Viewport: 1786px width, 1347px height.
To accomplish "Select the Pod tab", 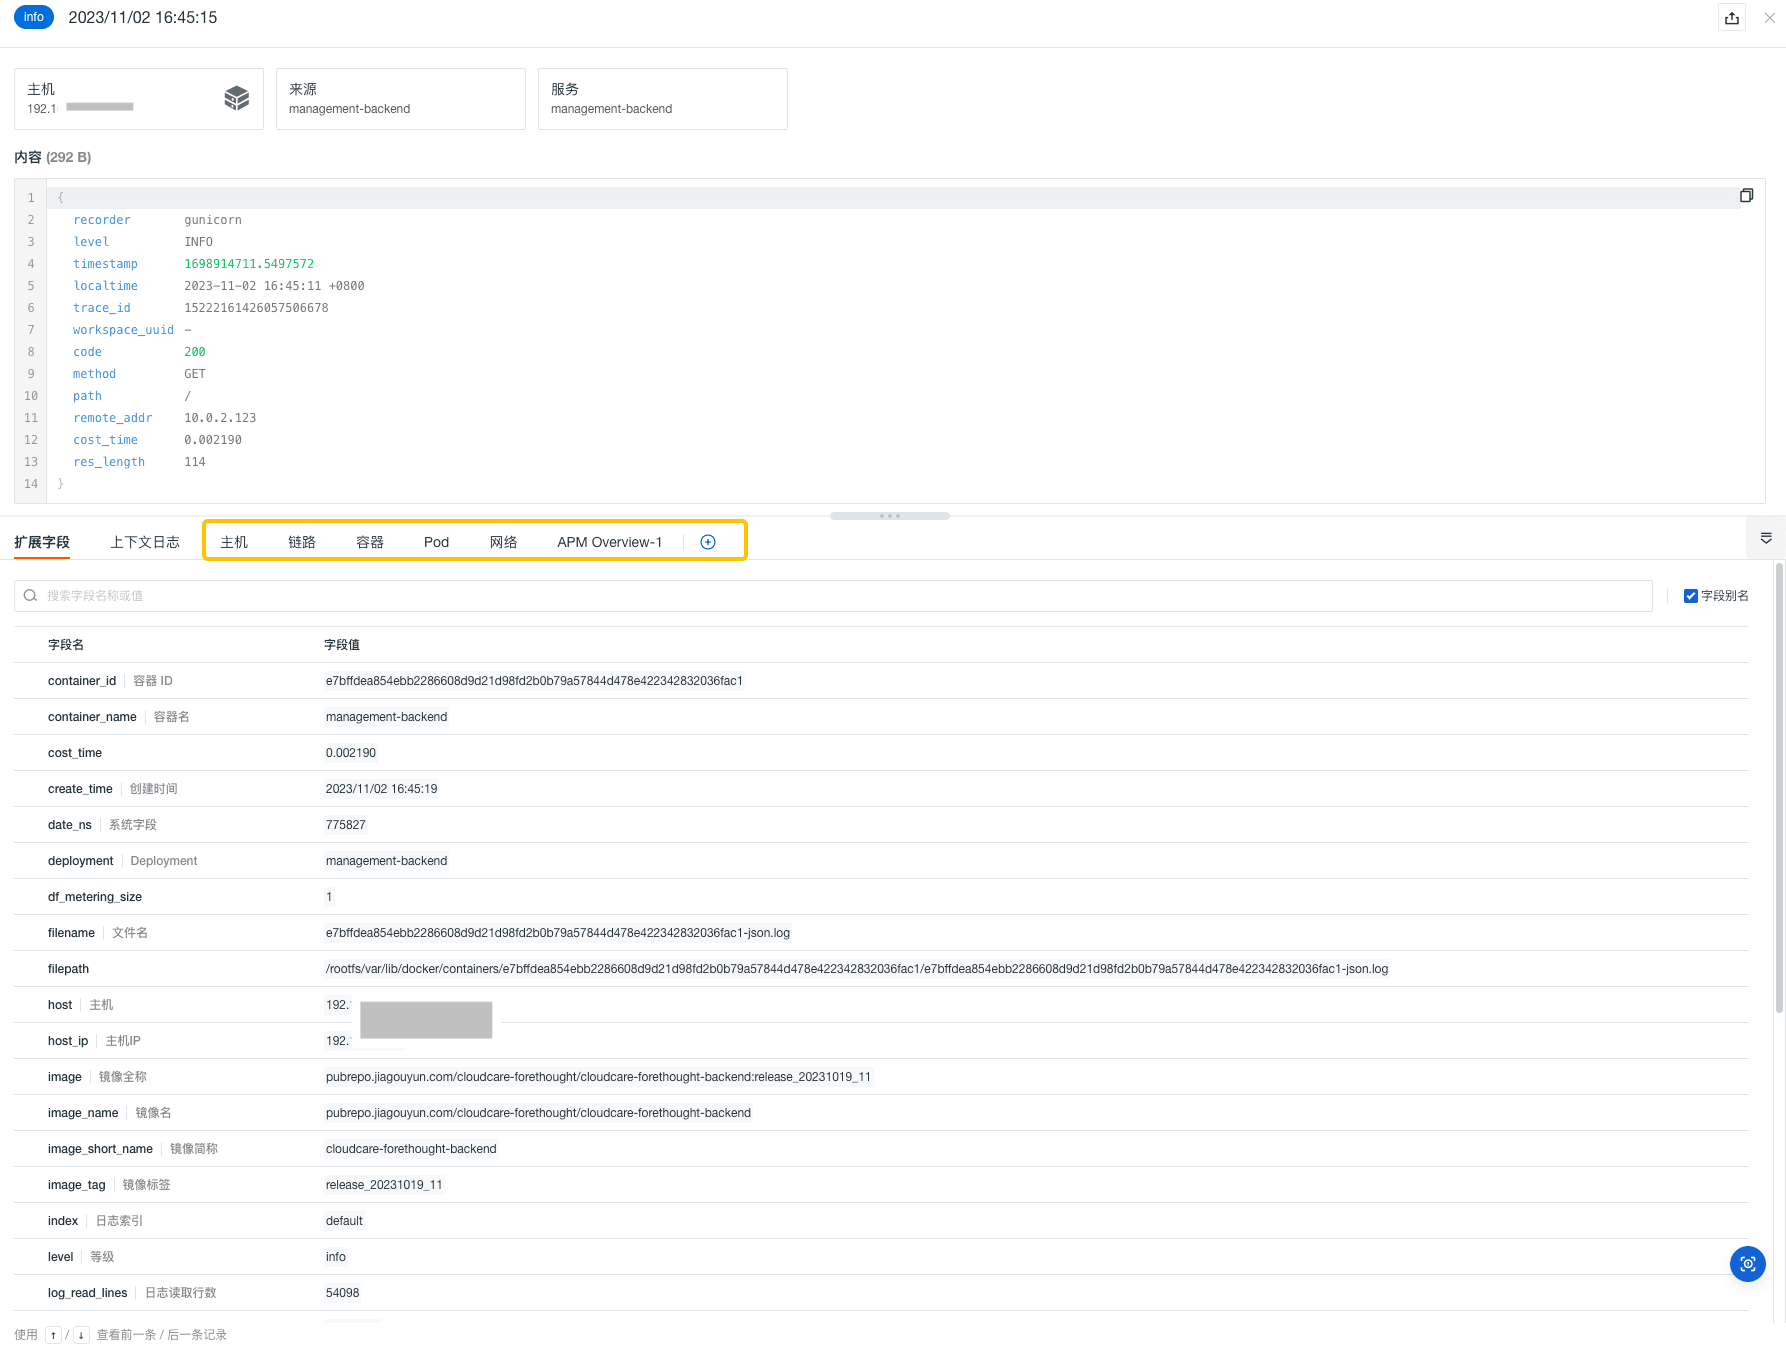I will (436, 542).
